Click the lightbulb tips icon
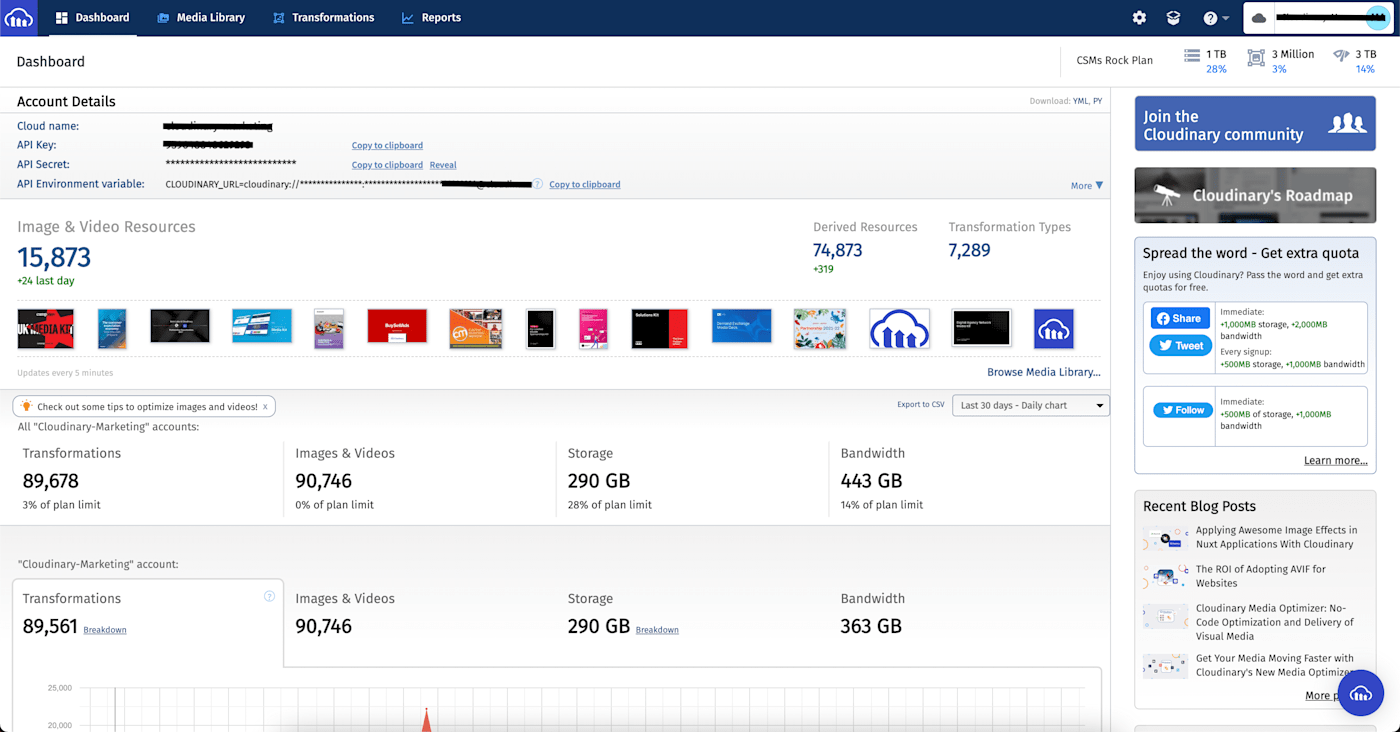 pyautogui.click(x=27, y=407)
